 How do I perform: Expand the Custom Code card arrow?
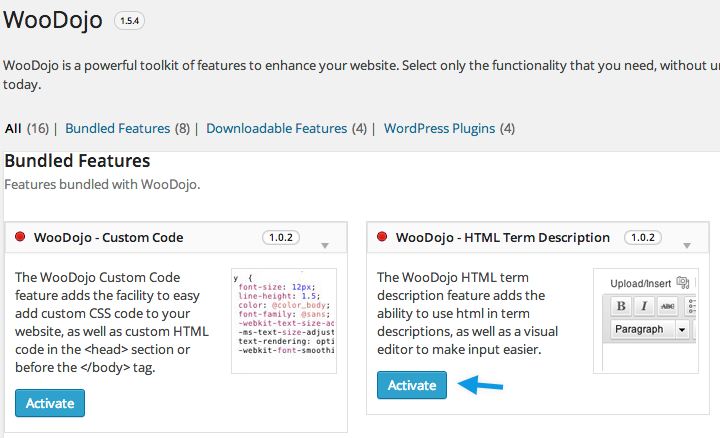tap(325, 246)
